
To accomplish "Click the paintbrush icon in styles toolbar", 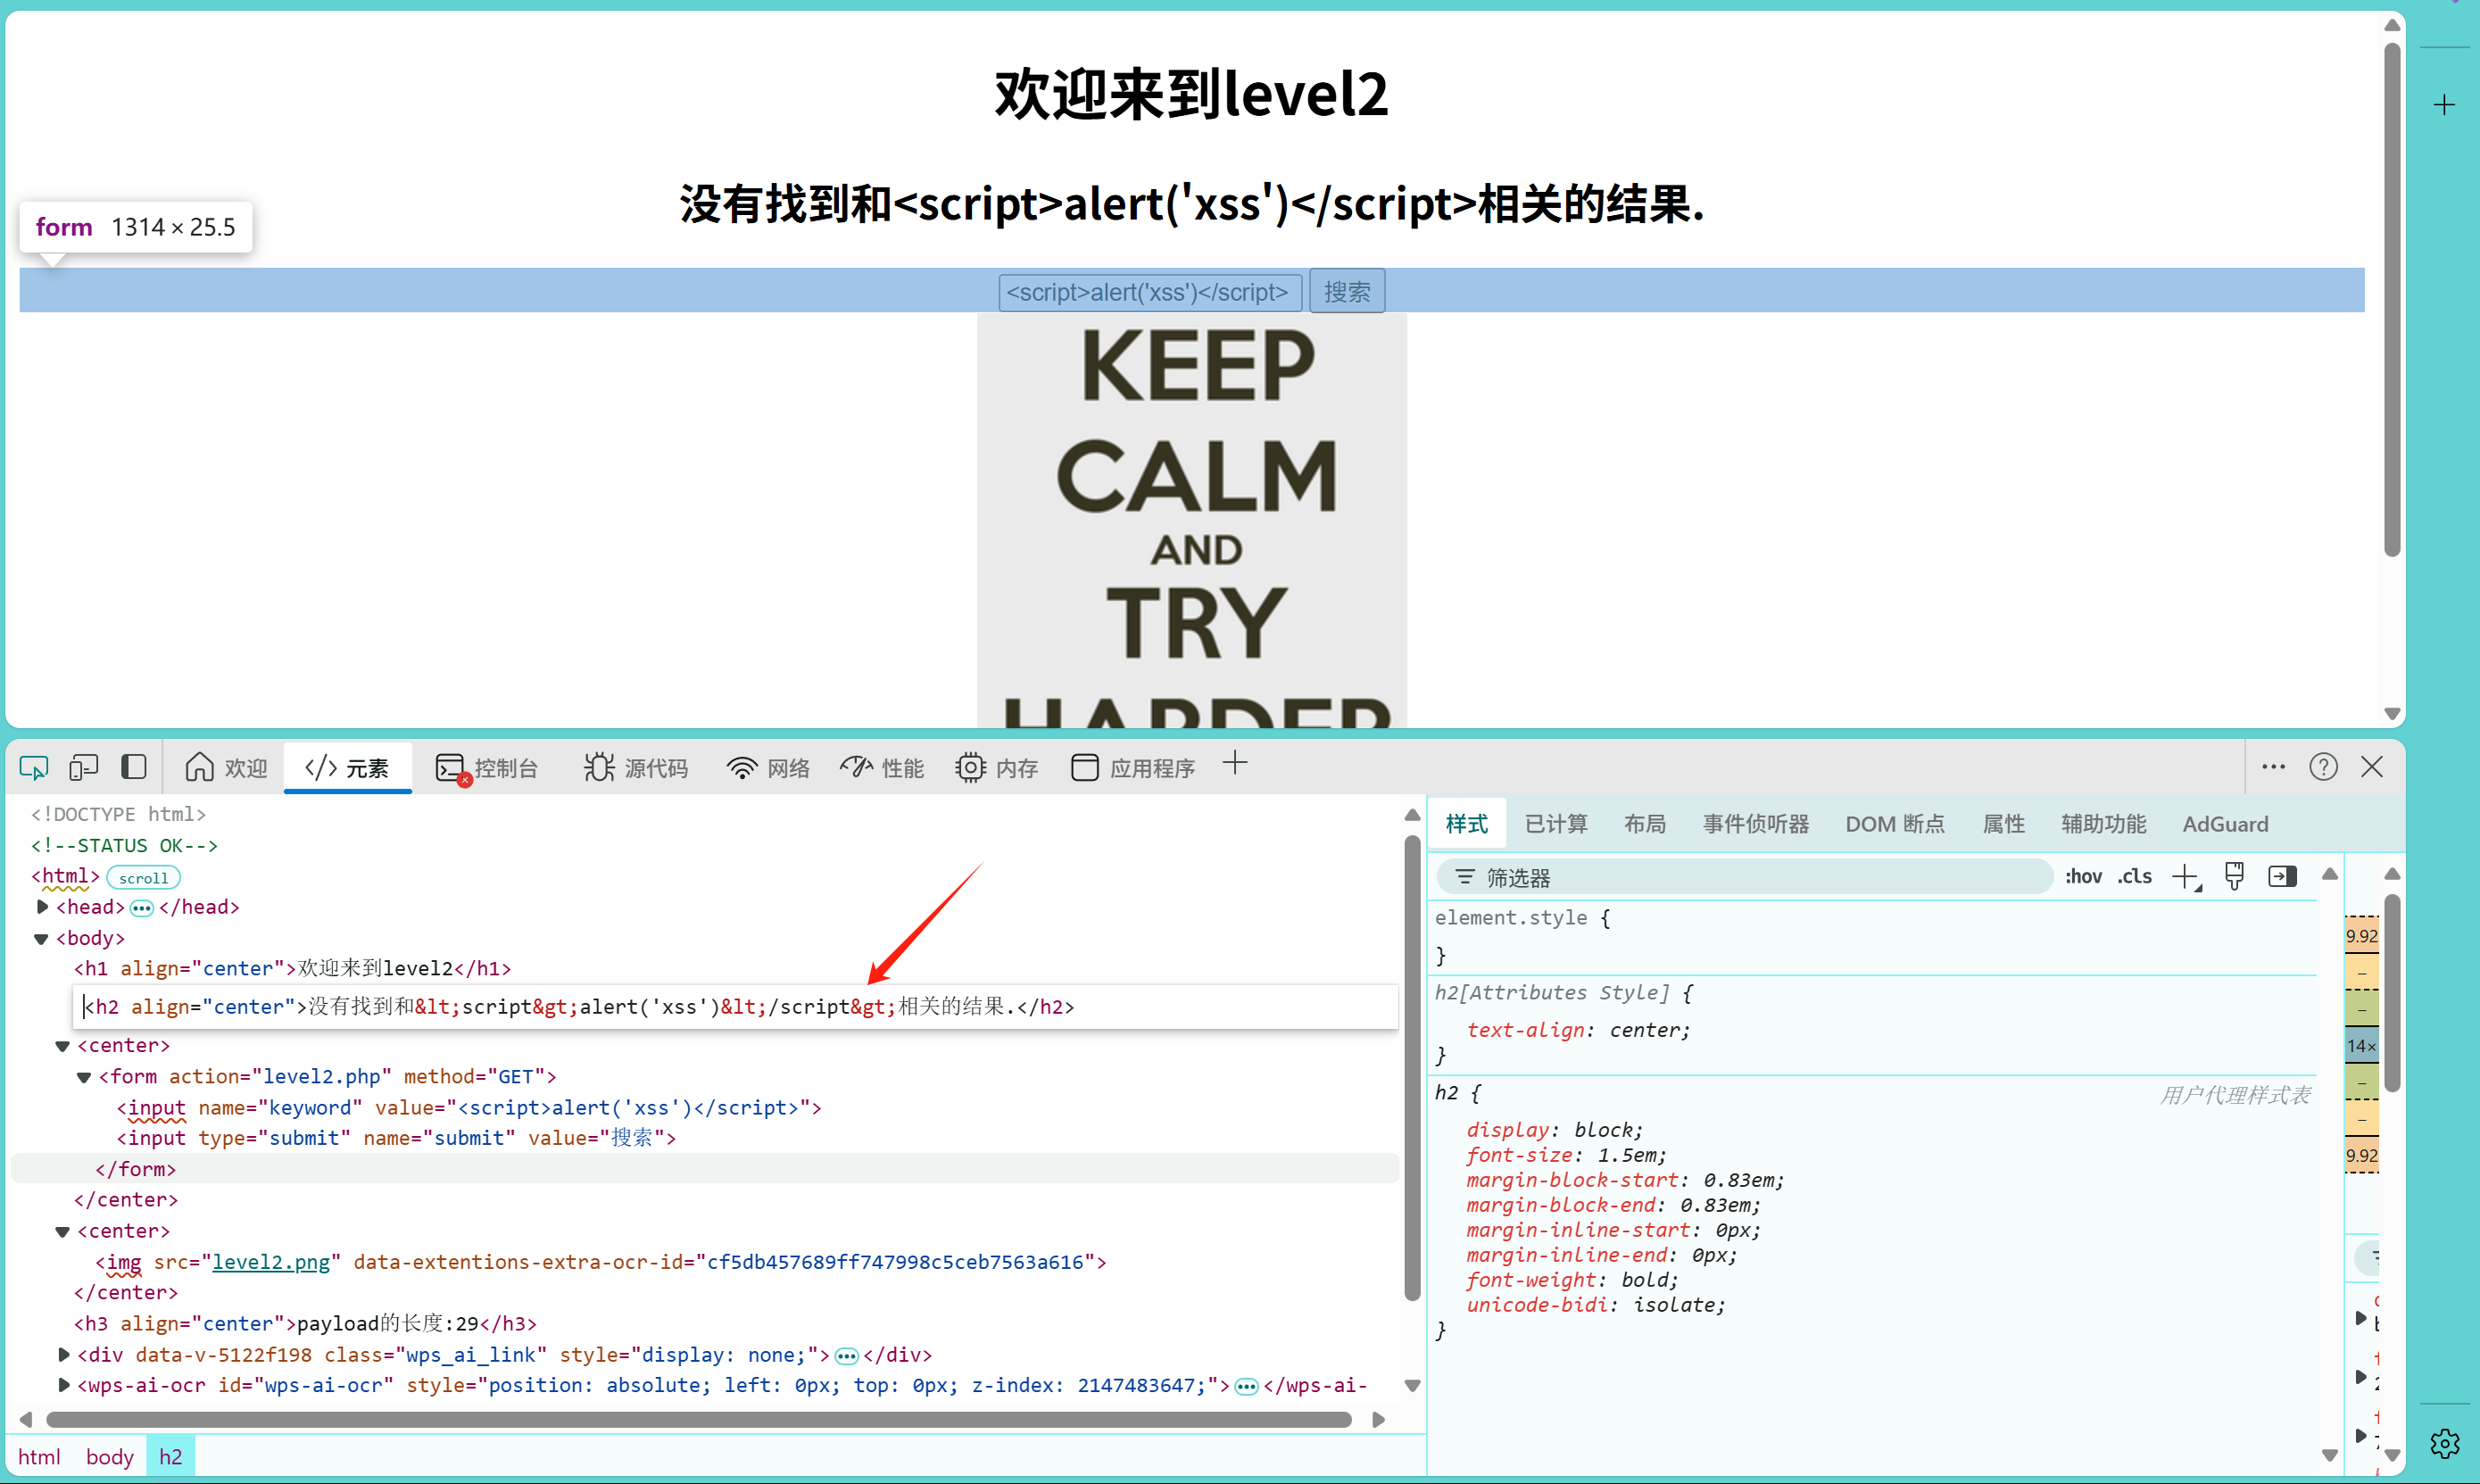I will (2234, 877).
